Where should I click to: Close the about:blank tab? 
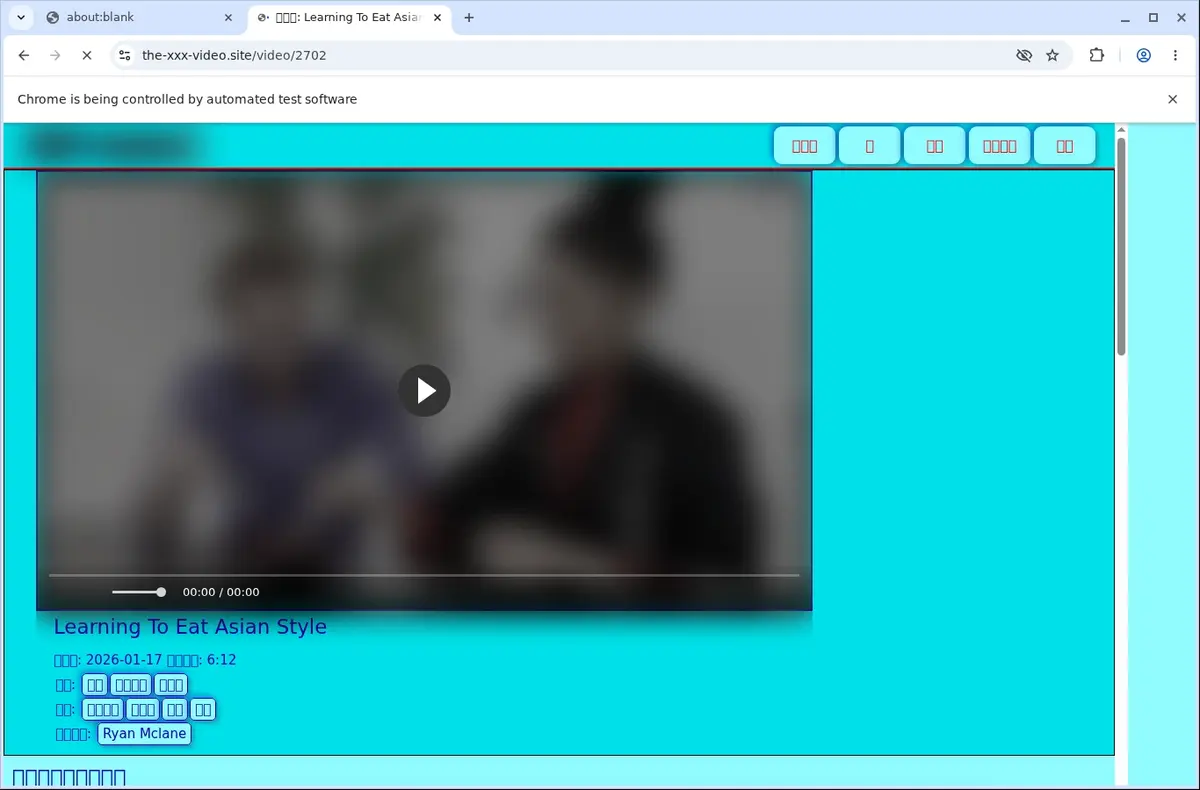tap(228, 17)
